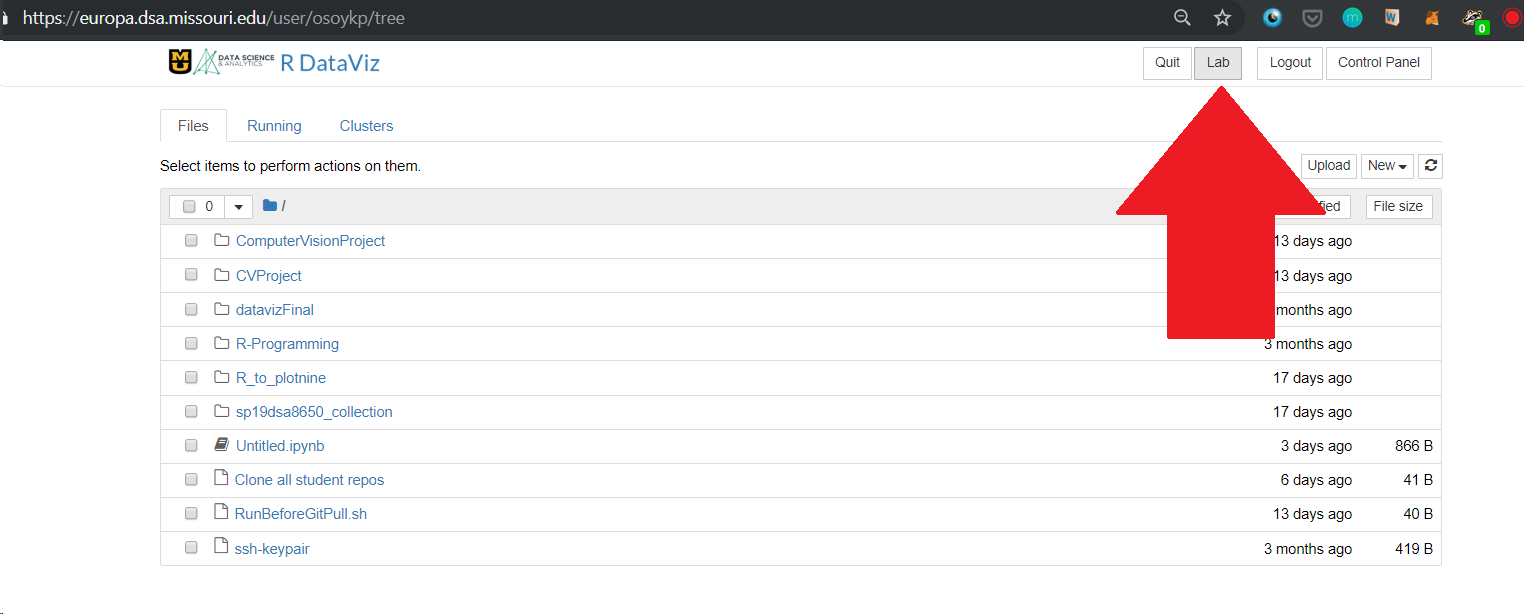This screenshot has height=614, width=1524.
Task: Click the Pocket extension icon
Action: (x=1312, y=18)
